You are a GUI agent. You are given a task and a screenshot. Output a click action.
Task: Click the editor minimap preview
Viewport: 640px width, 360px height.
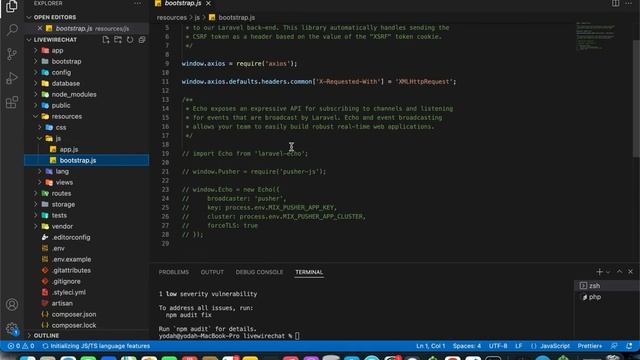(595, 36)
